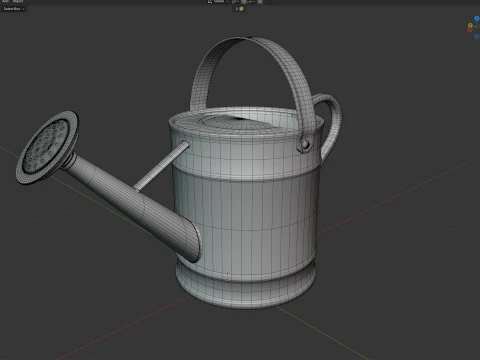
Task: Select the watering can spout rose head
Action: click(x=48, y=147)
